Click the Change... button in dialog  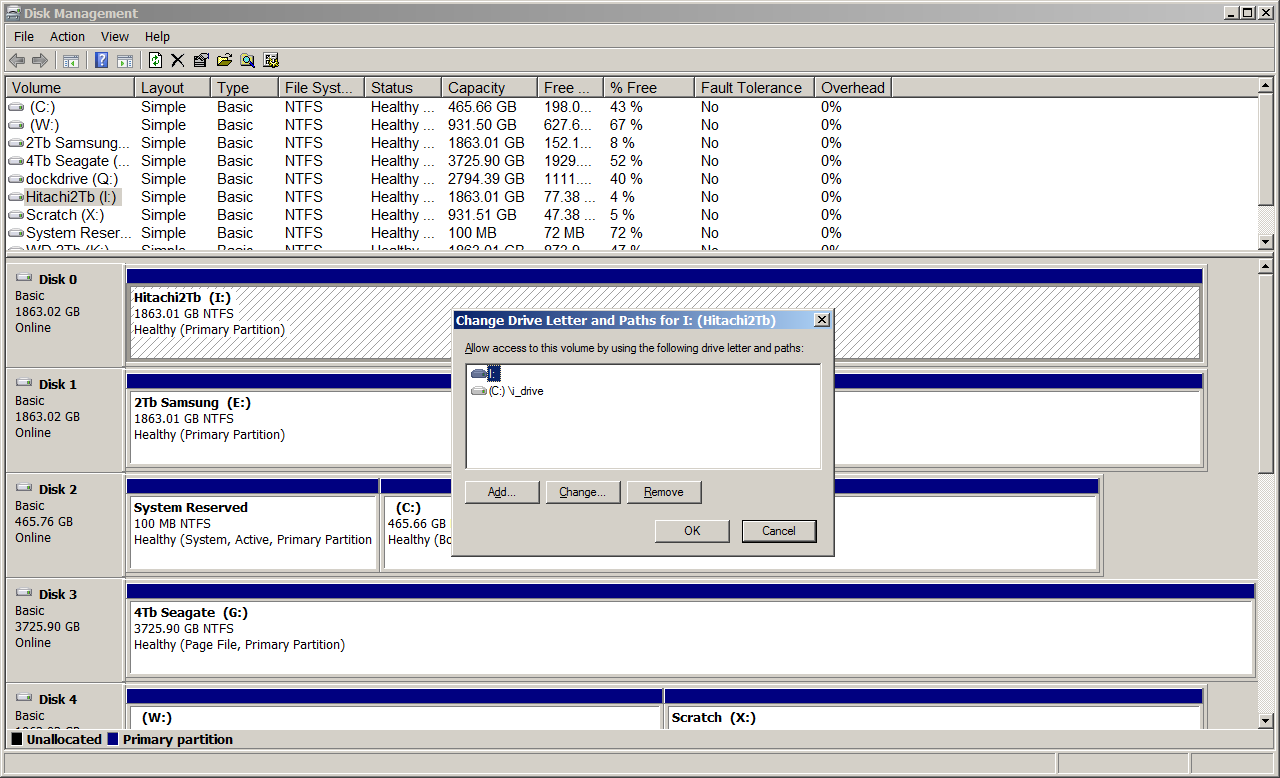[x=583, y=492]
